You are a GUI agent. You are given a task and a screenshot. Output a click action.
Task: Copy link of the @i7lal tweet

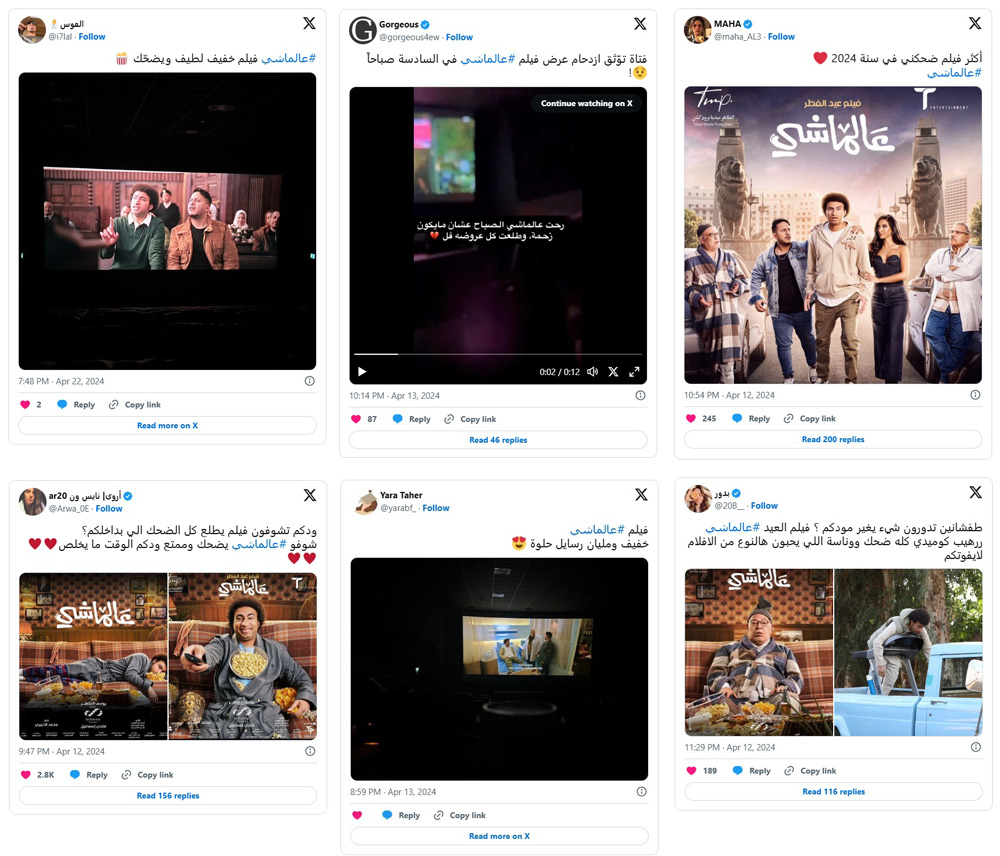point(135,404)
